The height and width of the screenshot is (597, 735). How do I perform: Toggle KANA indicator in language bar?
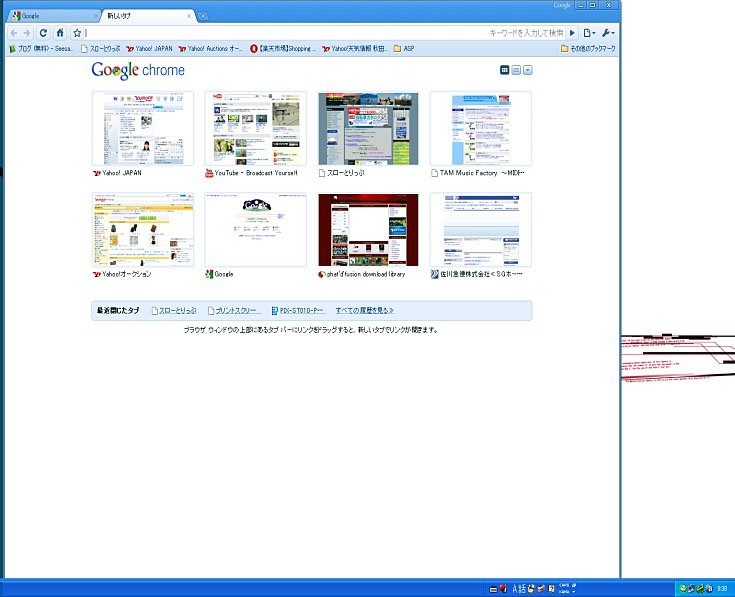tap(564, 591)
